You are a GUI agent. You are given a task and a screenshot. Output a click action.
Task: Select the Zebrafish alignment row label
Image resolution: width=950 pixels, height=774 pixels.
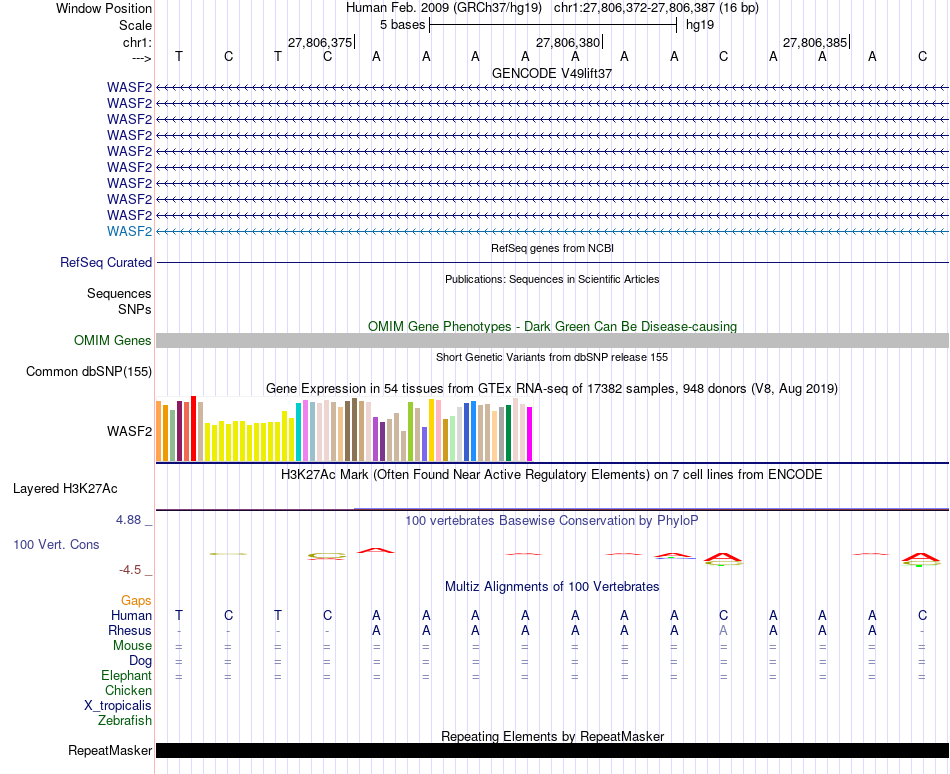[125, 721]
